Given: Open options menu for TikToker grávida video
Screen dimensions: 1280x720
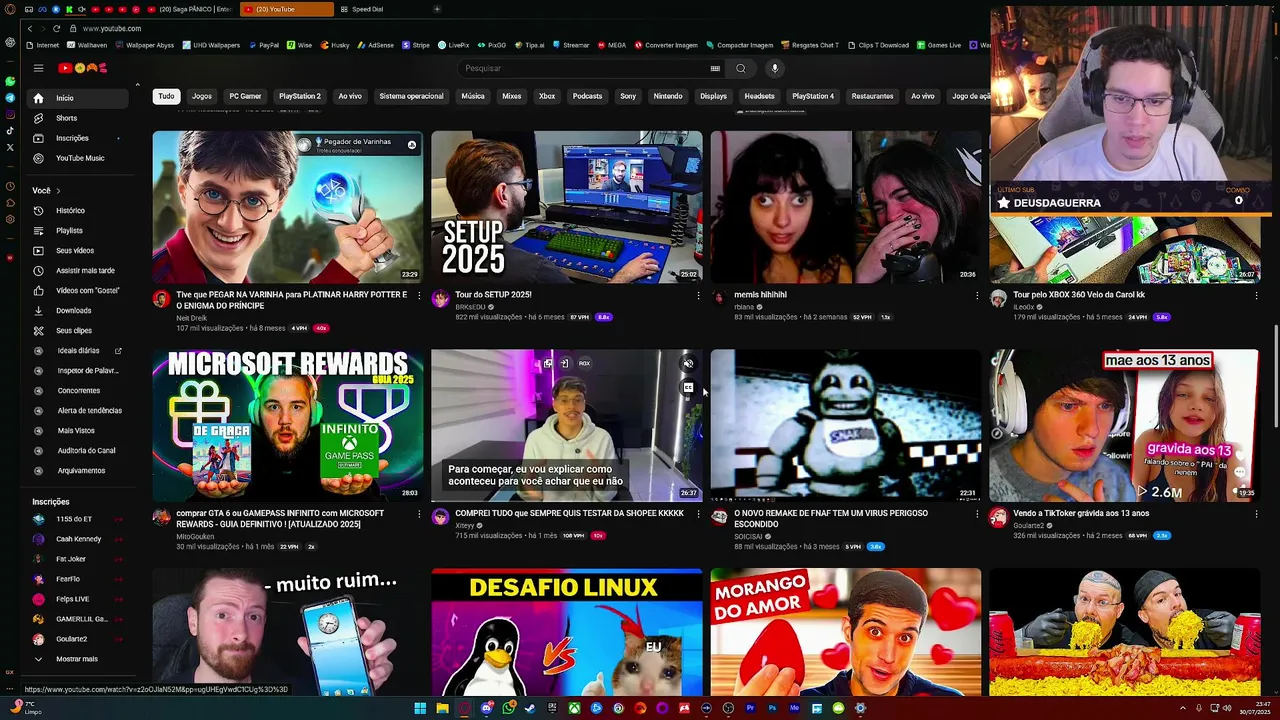Looking at the screenshot, I should [x=1256, y=514].
